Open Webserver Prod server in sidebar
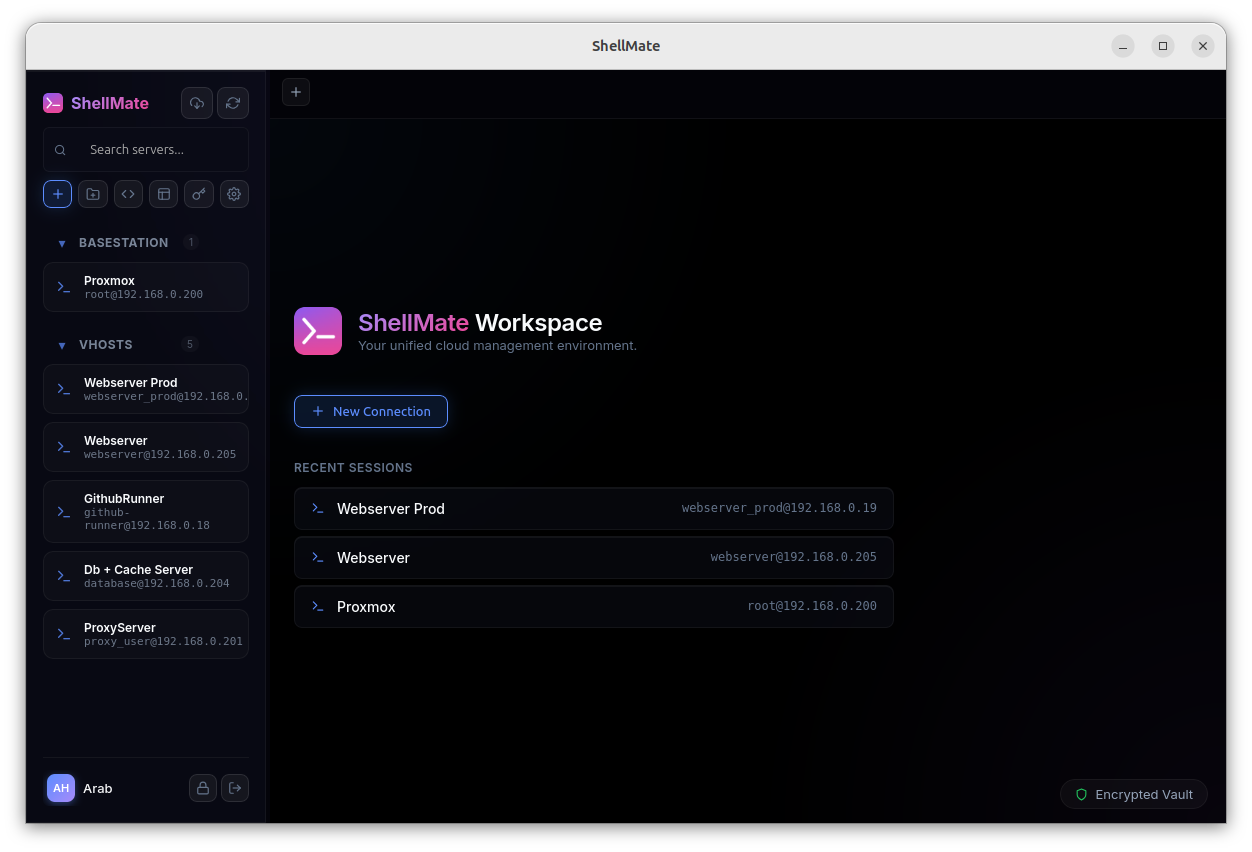Viewport: 1252px width, 852px height. 146,389
